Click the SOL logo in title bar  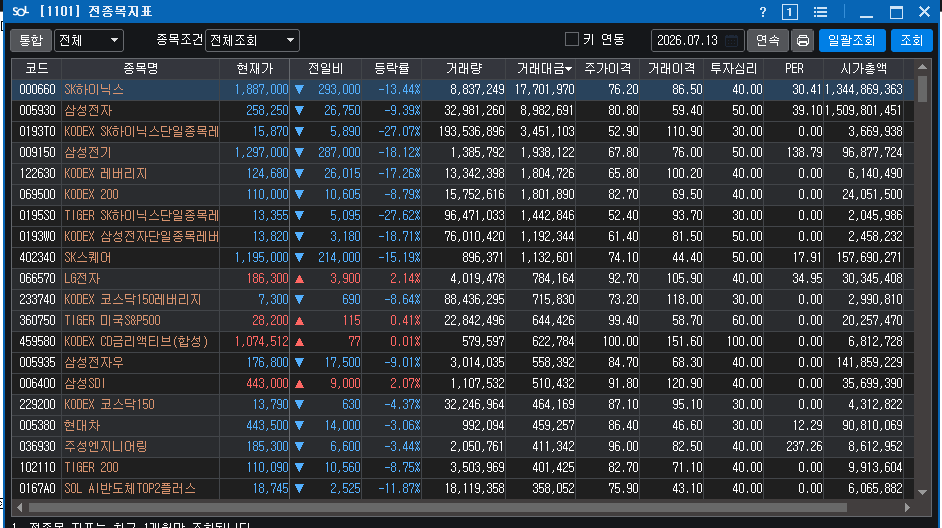pyautogui.click(x=20, y=11)
